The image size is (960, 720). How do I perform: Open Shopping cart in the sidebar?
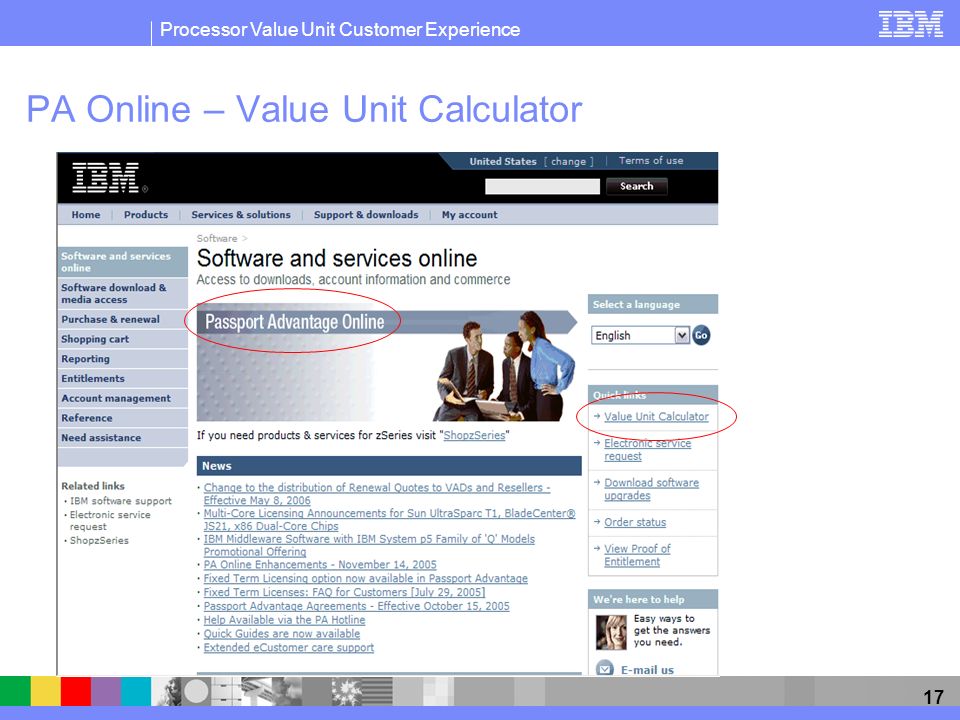coord(122,339)
